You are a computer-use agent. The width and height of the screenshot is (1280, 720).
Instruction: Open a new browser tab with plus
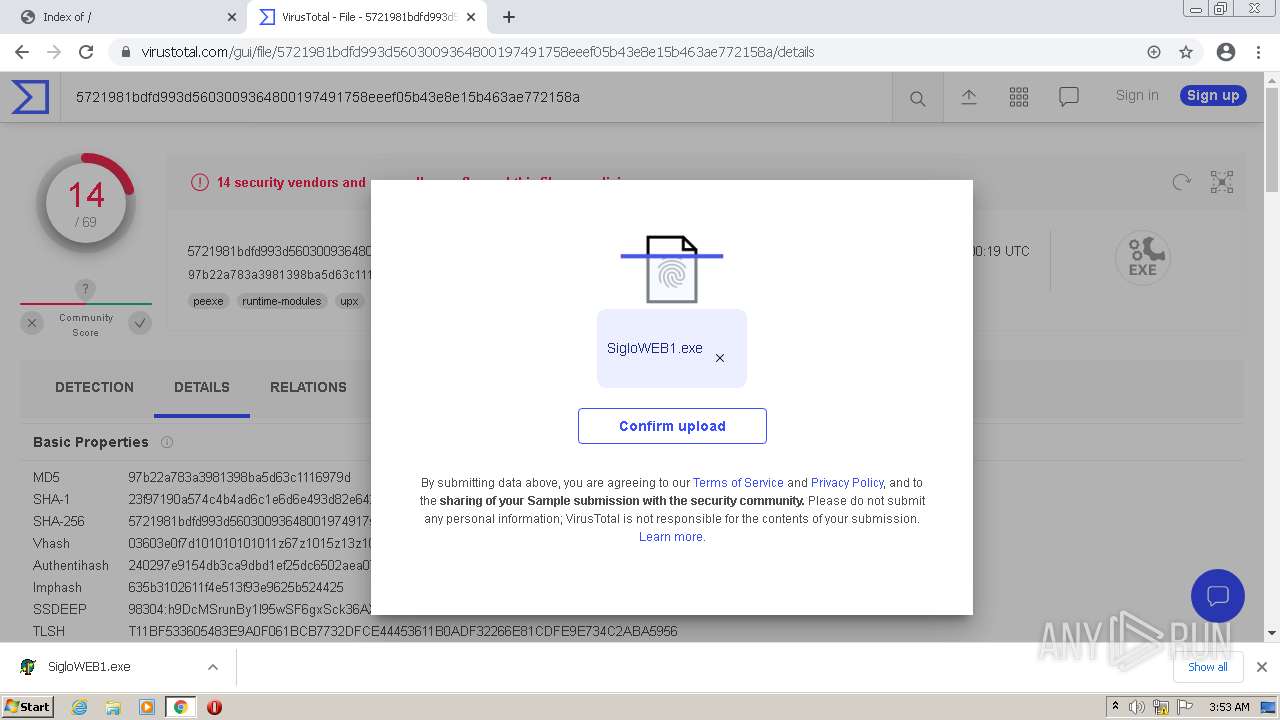point(509,17)
